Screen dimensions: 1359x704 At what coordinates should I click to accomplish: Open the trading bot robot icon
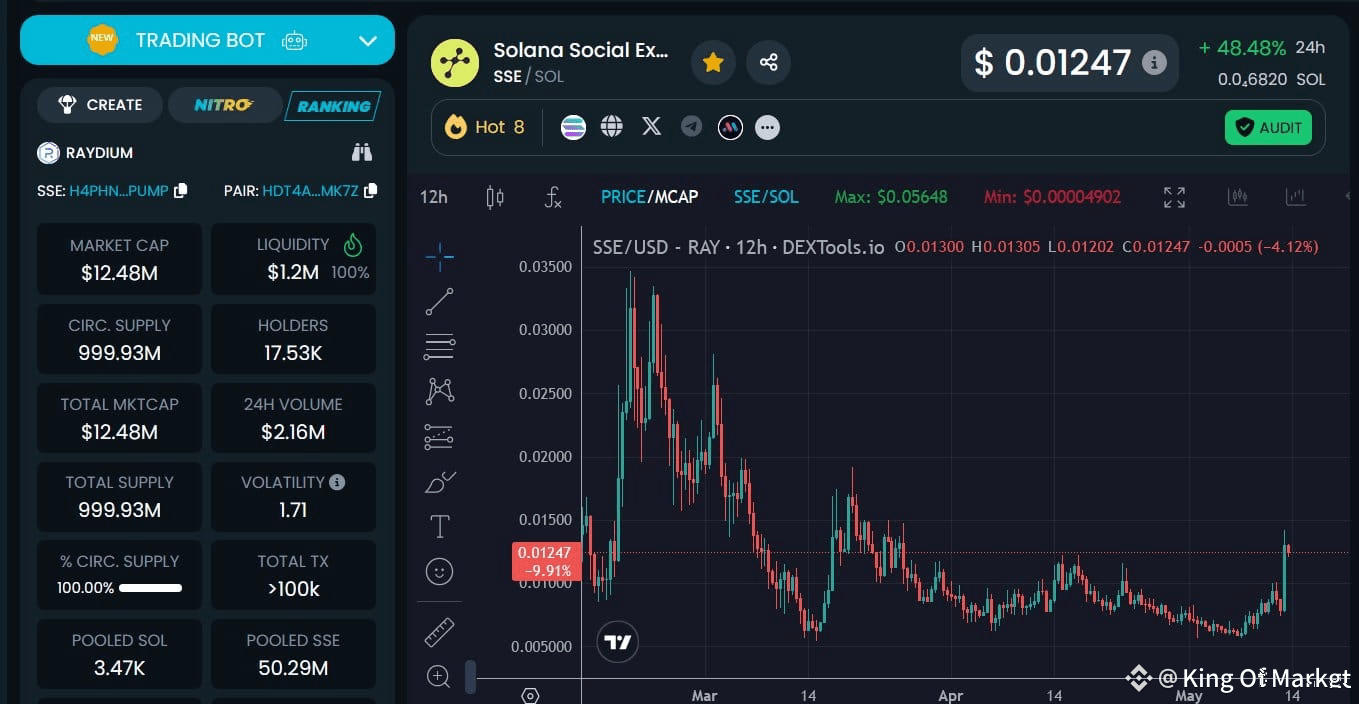(x=293, y=41)
